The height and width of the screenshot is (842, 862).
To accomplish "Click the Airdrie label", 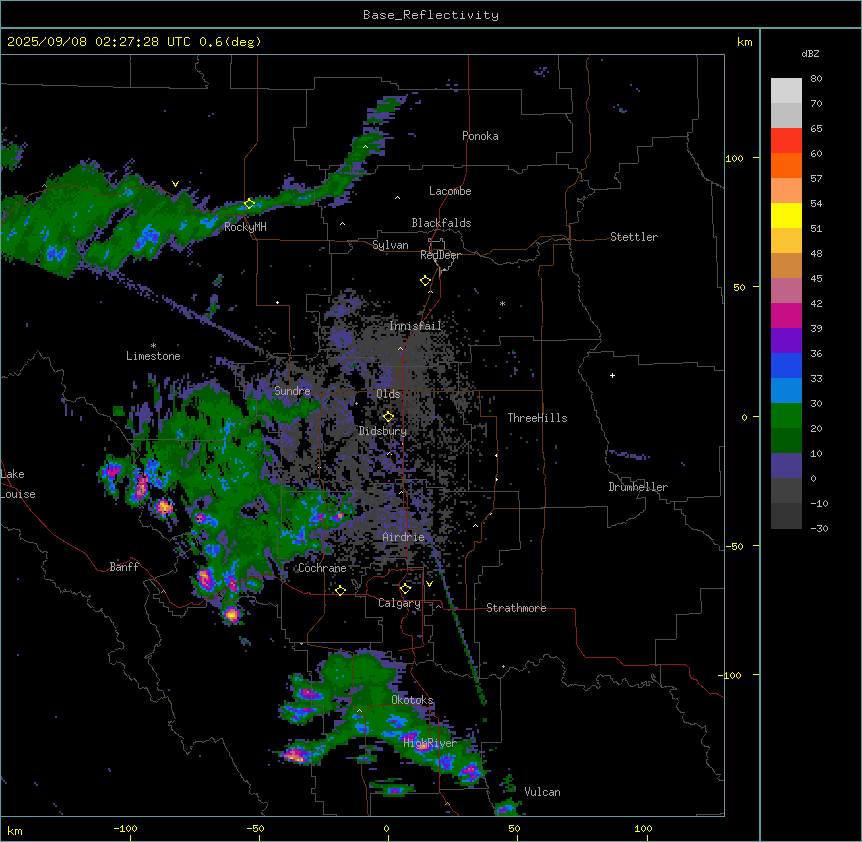I will pyautogui.click(x=404, y=537).
